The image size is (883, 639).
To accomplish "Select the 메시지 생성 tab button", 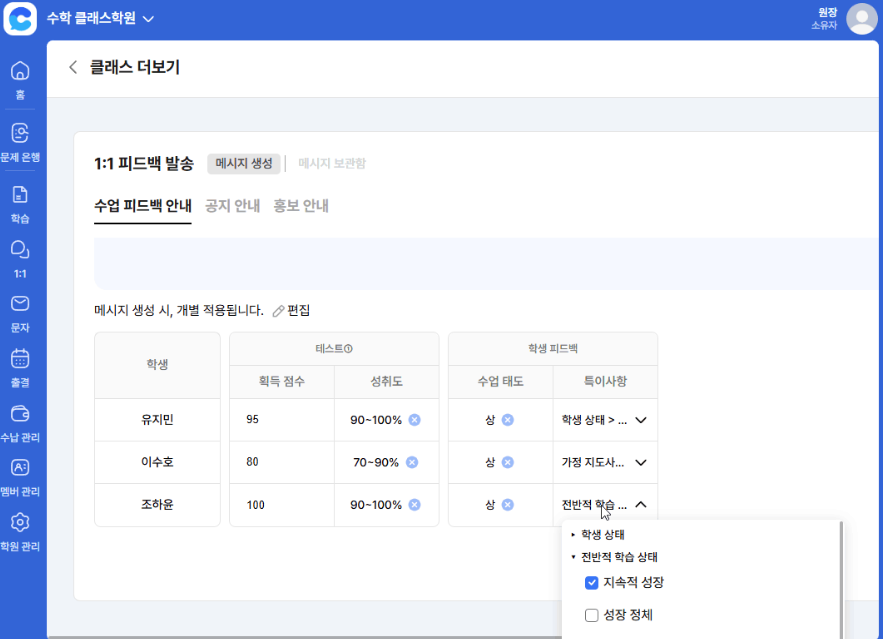I will (244, 163).
